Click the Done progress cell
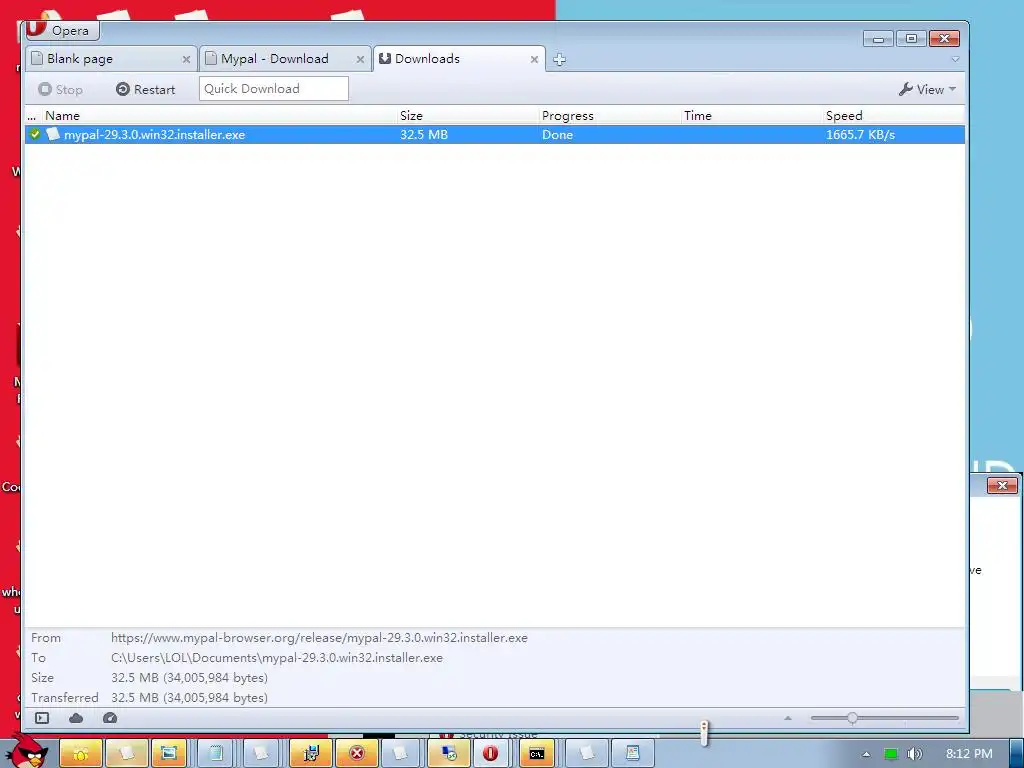 point(557,135)
